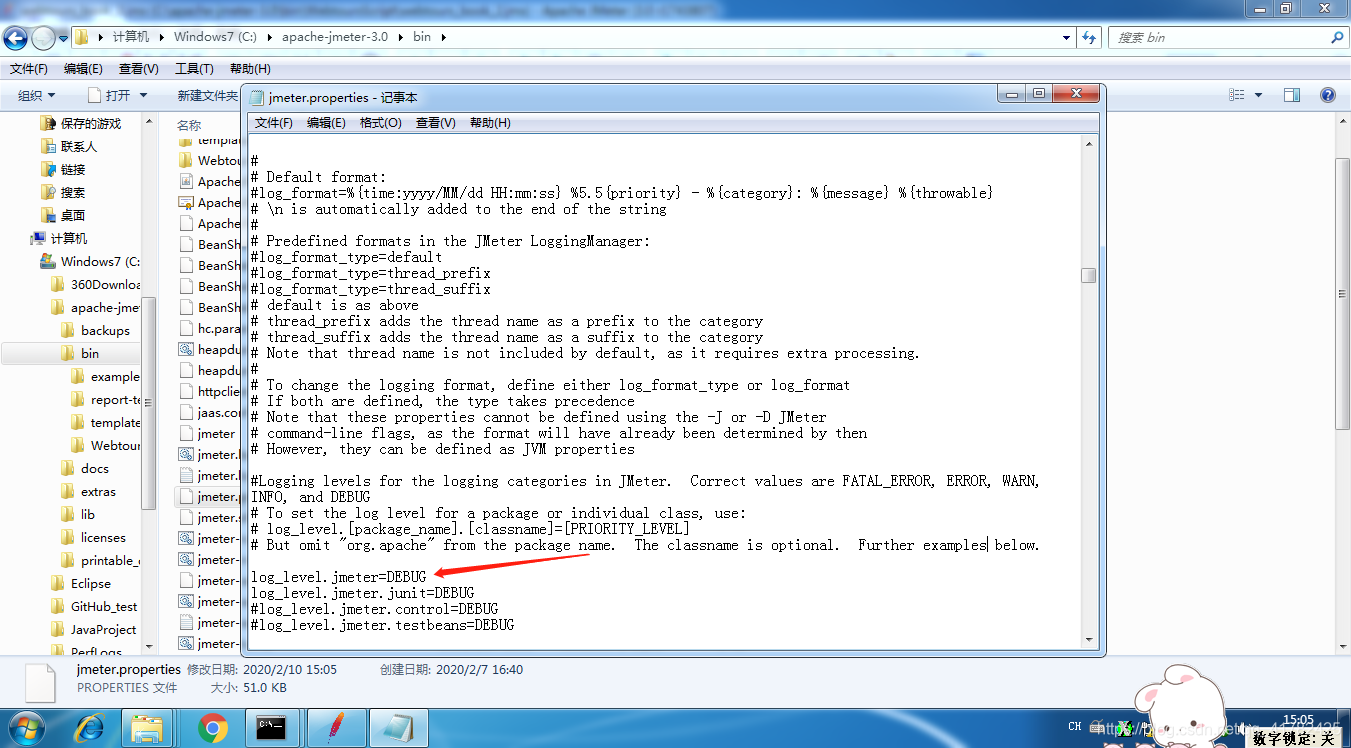Open Notepad 帮助(H) menu
1351x748 pixels.
(489, 122)
